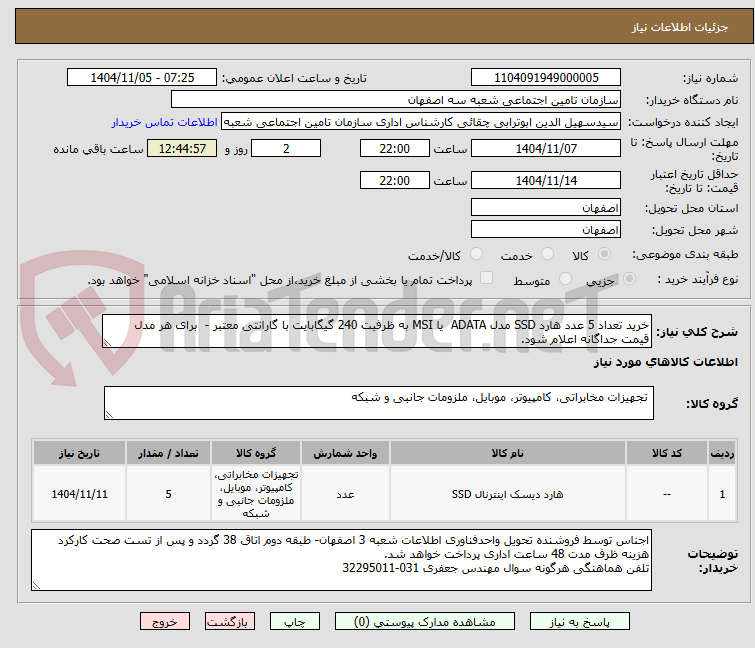Click the announcement date 1404/11/05 field

142,78
